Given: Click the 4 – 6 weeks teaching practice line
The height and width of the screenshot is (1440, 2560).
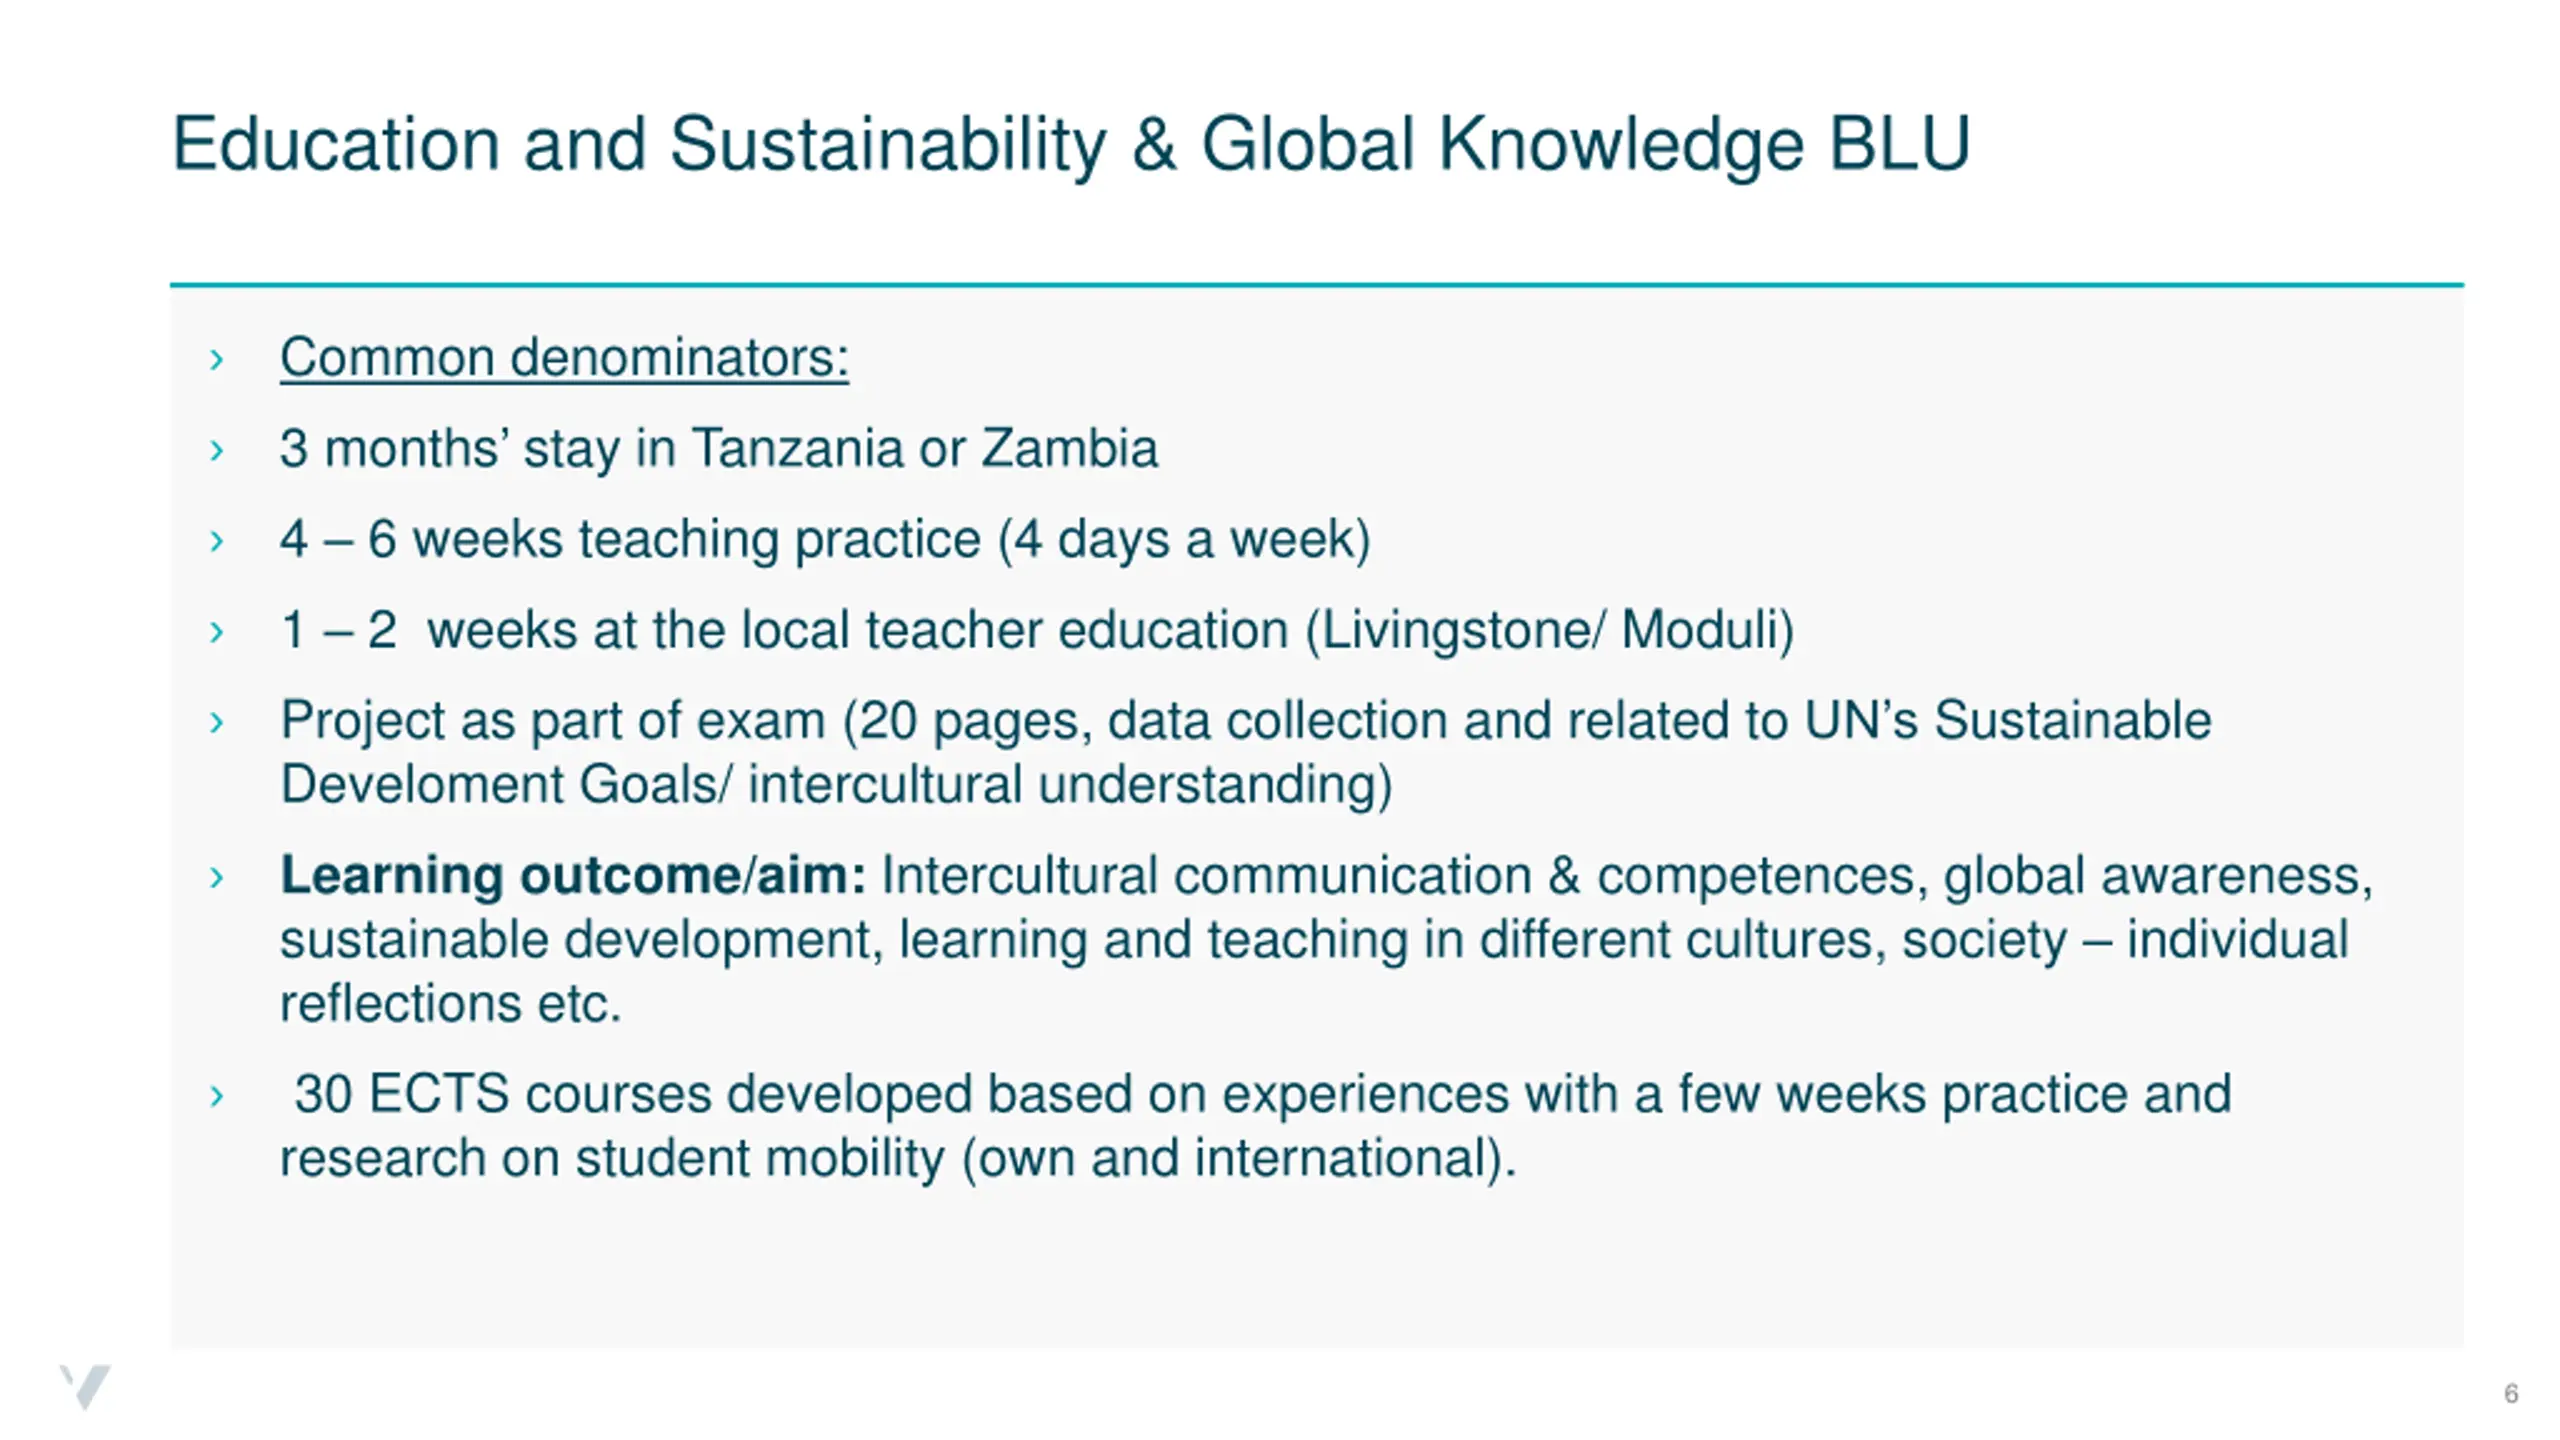Looking at the screenshot, I should click(x=825, y=539).
